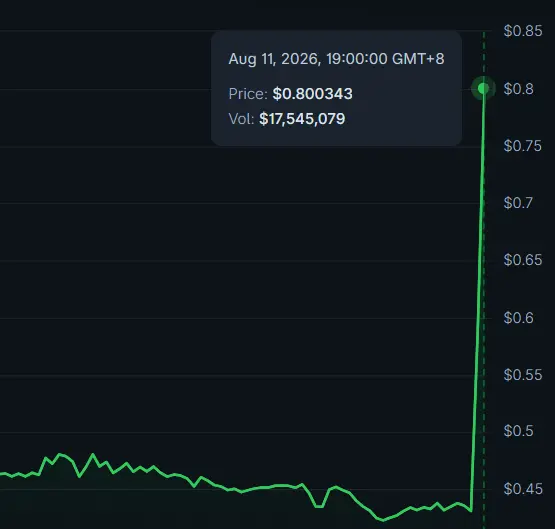Click the $0.8 axis label
This screenshot has height=529, width=555.
519,89
